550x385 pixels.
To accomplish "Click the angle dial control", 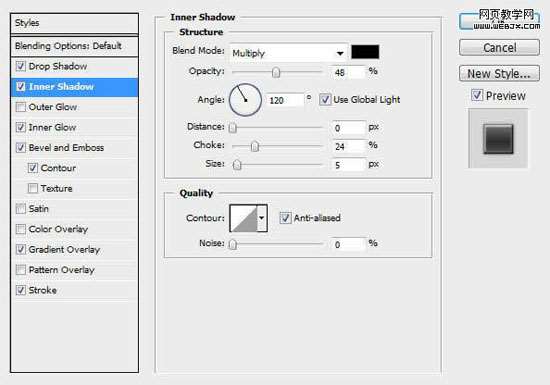I will click(245, 100).
